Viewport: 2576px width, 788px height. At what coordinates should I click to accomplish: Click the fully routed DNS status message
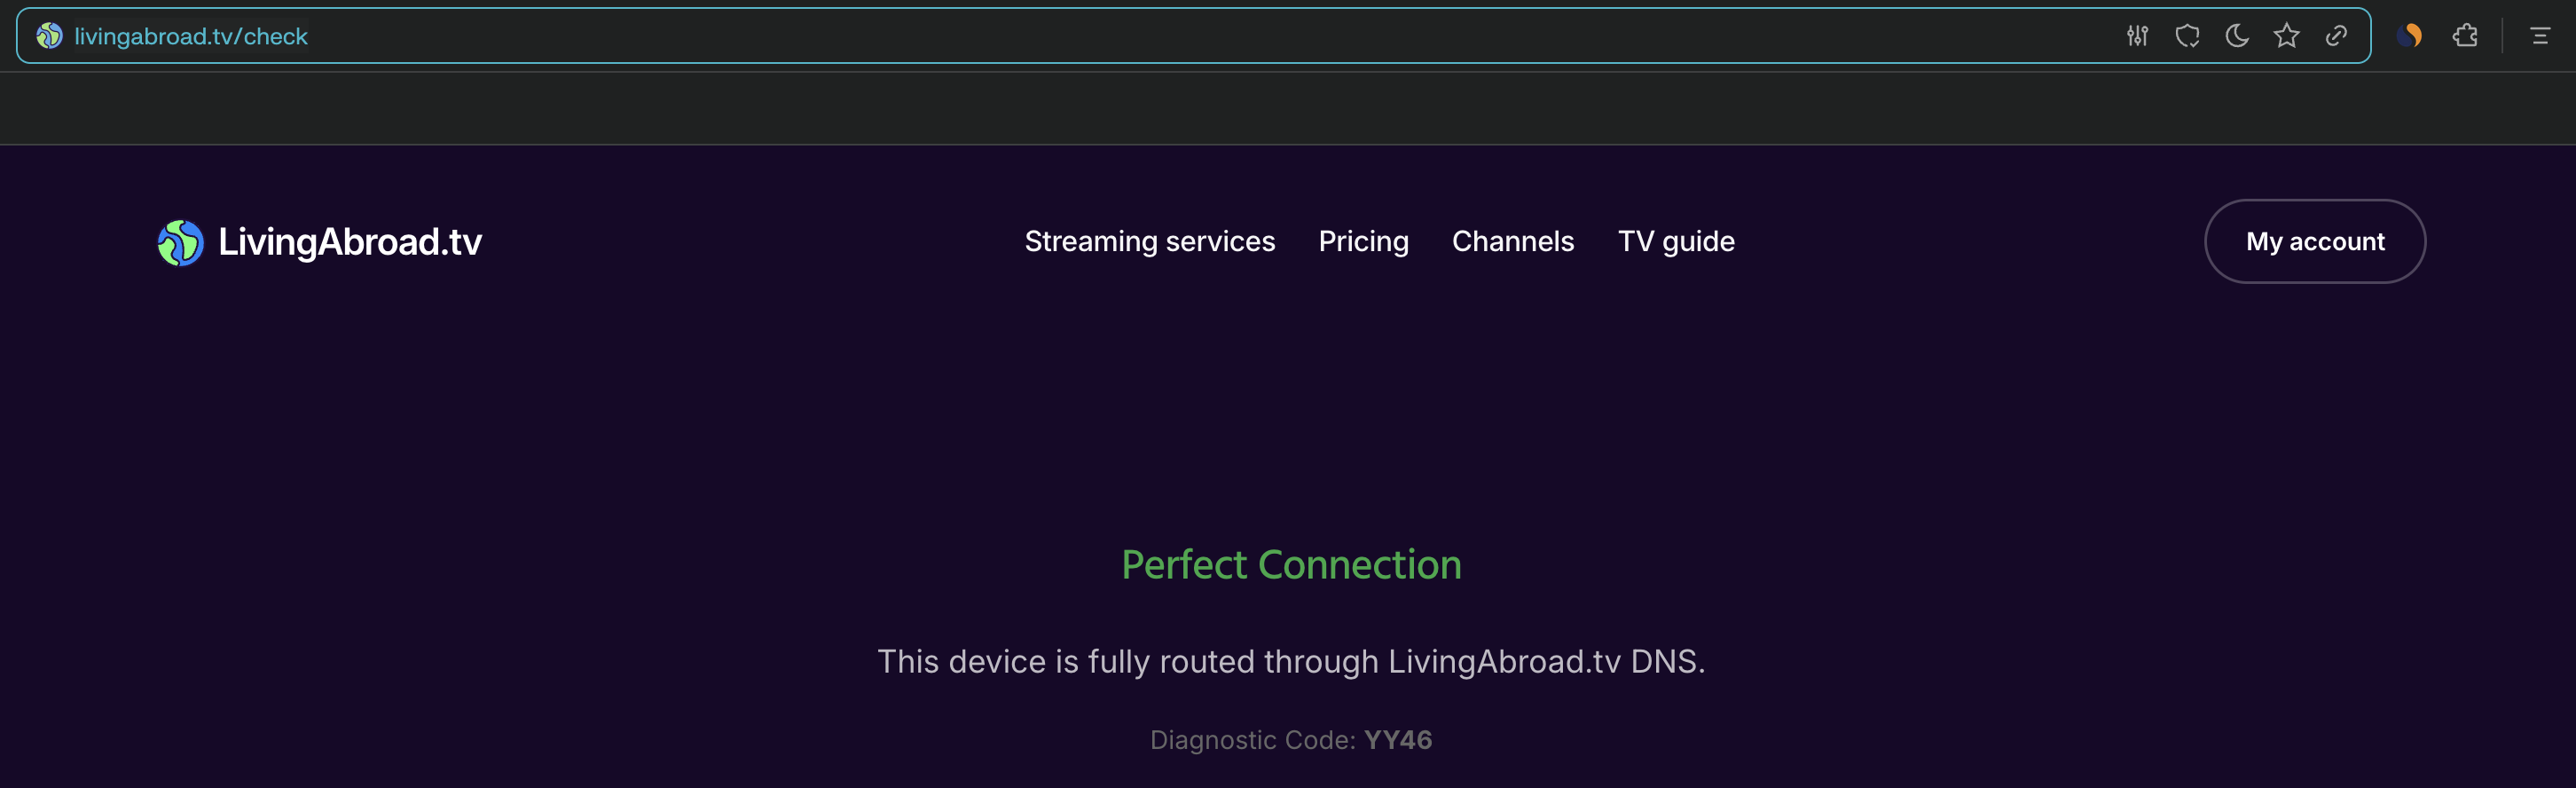click(x=1291, y=661)
